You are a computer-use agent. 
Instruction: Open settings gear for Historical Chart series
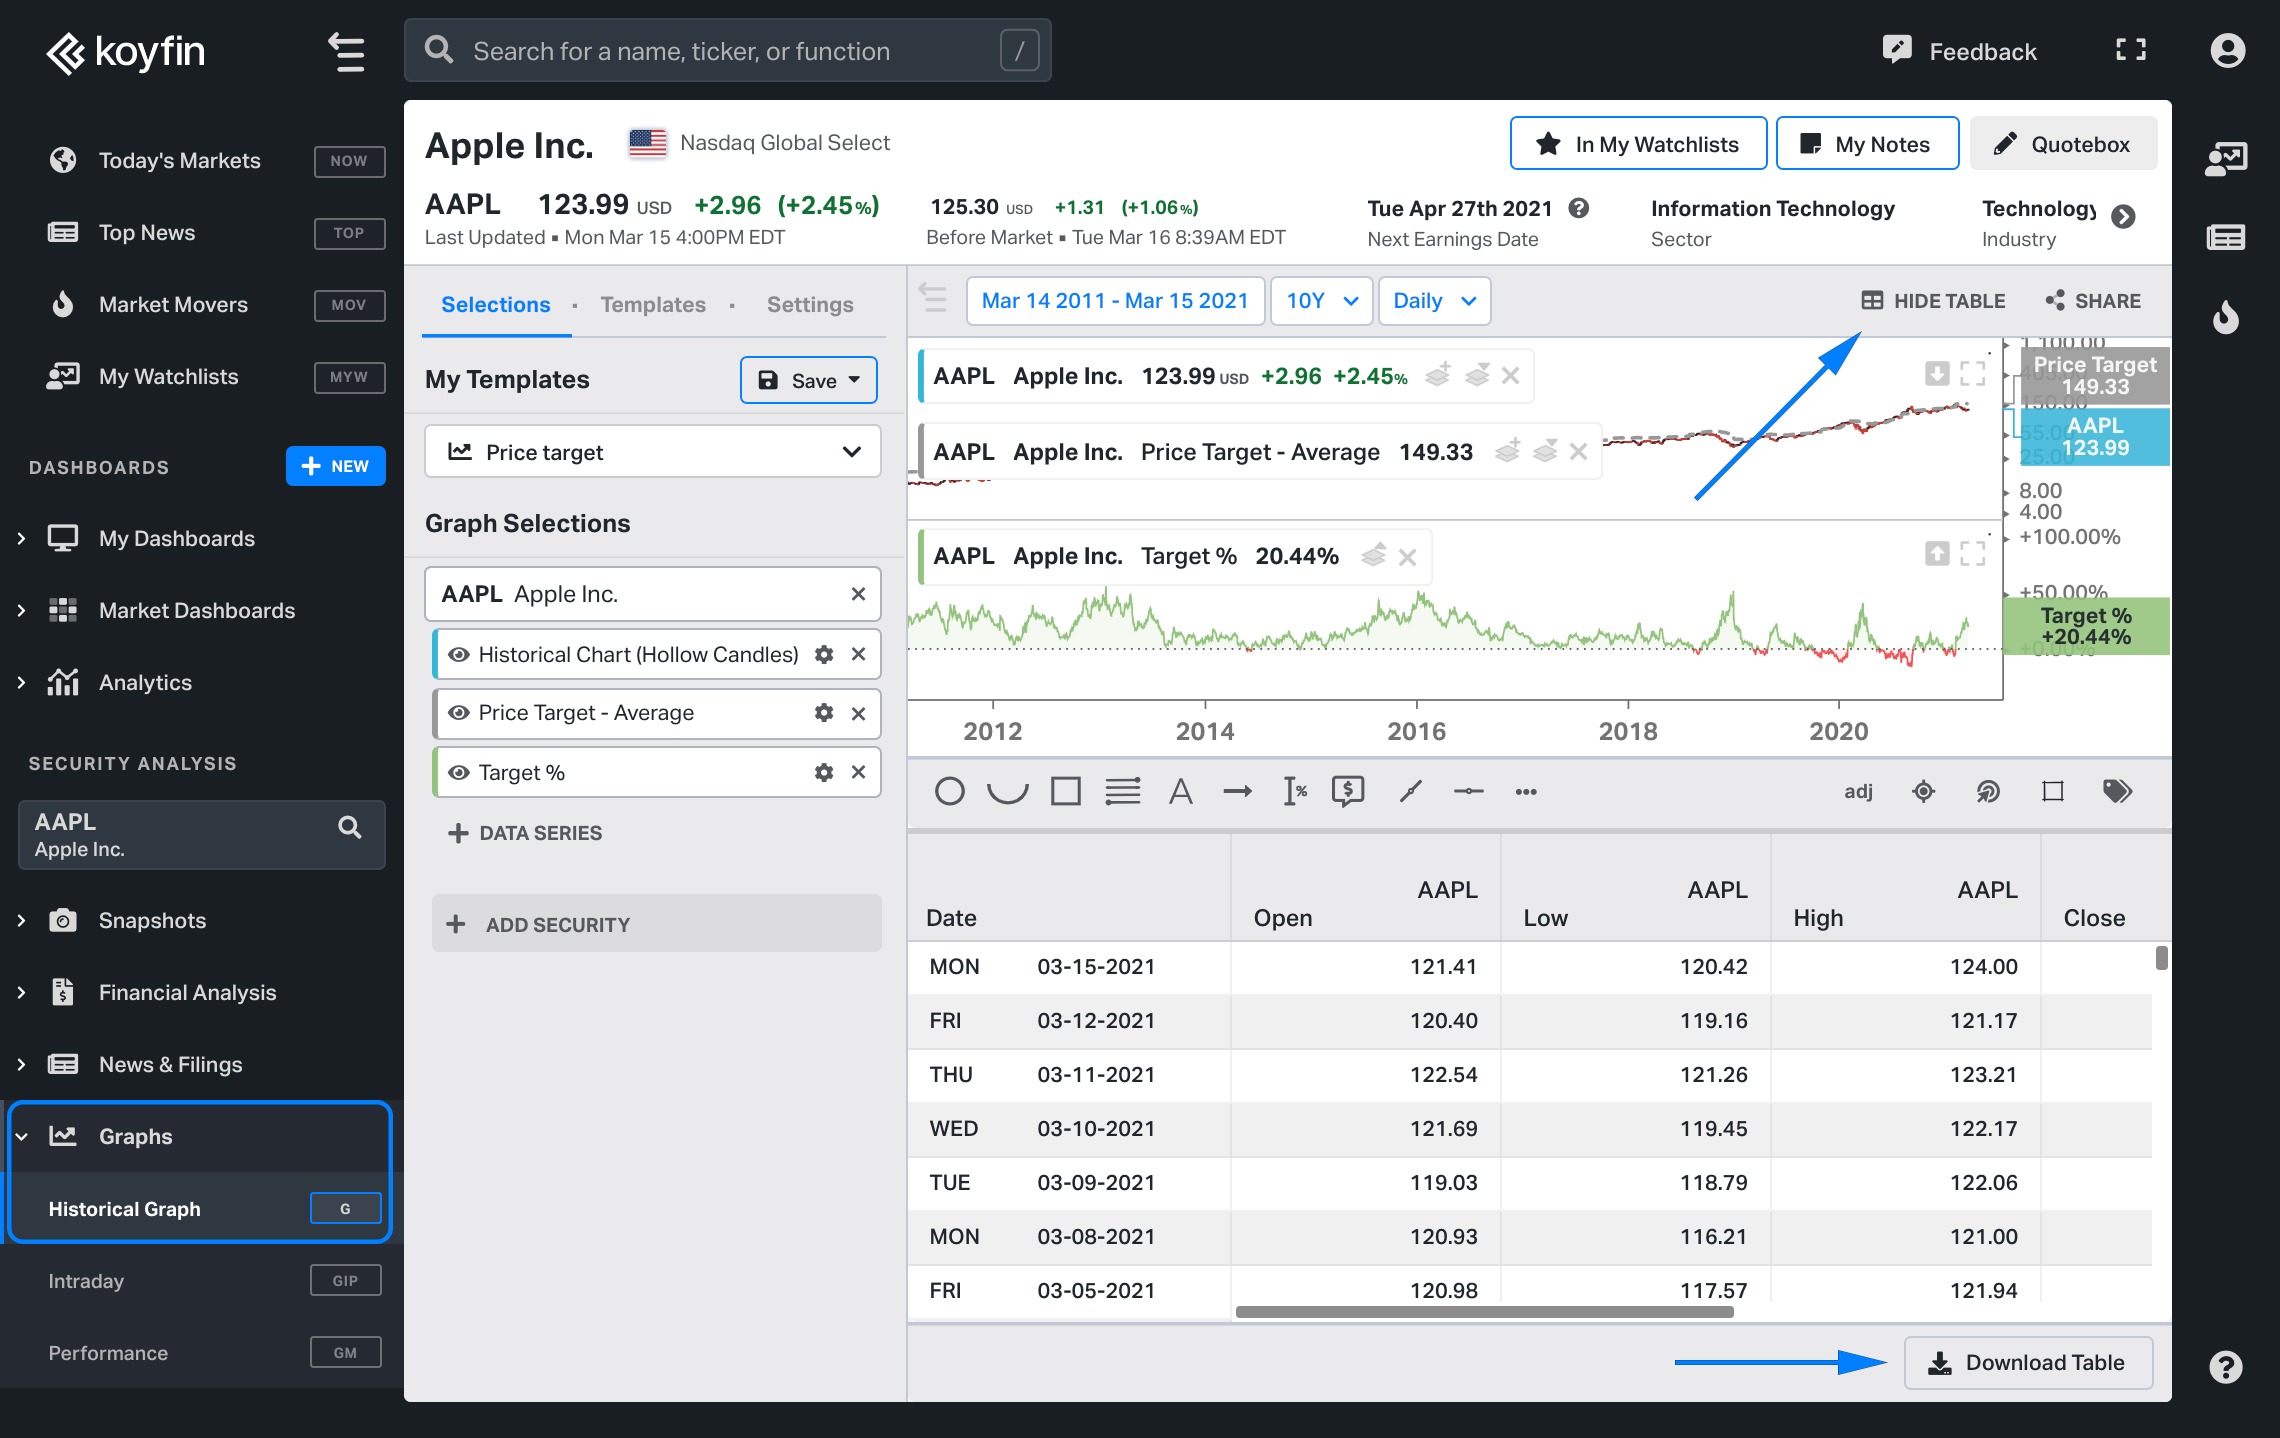click(x=824, y=654)
